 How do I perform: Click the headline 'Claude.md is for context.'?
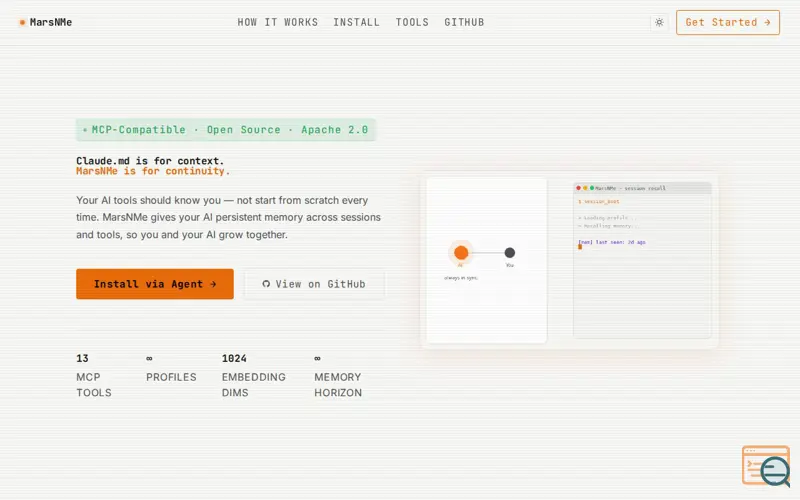pyautogui.click(x=150, y=161)
